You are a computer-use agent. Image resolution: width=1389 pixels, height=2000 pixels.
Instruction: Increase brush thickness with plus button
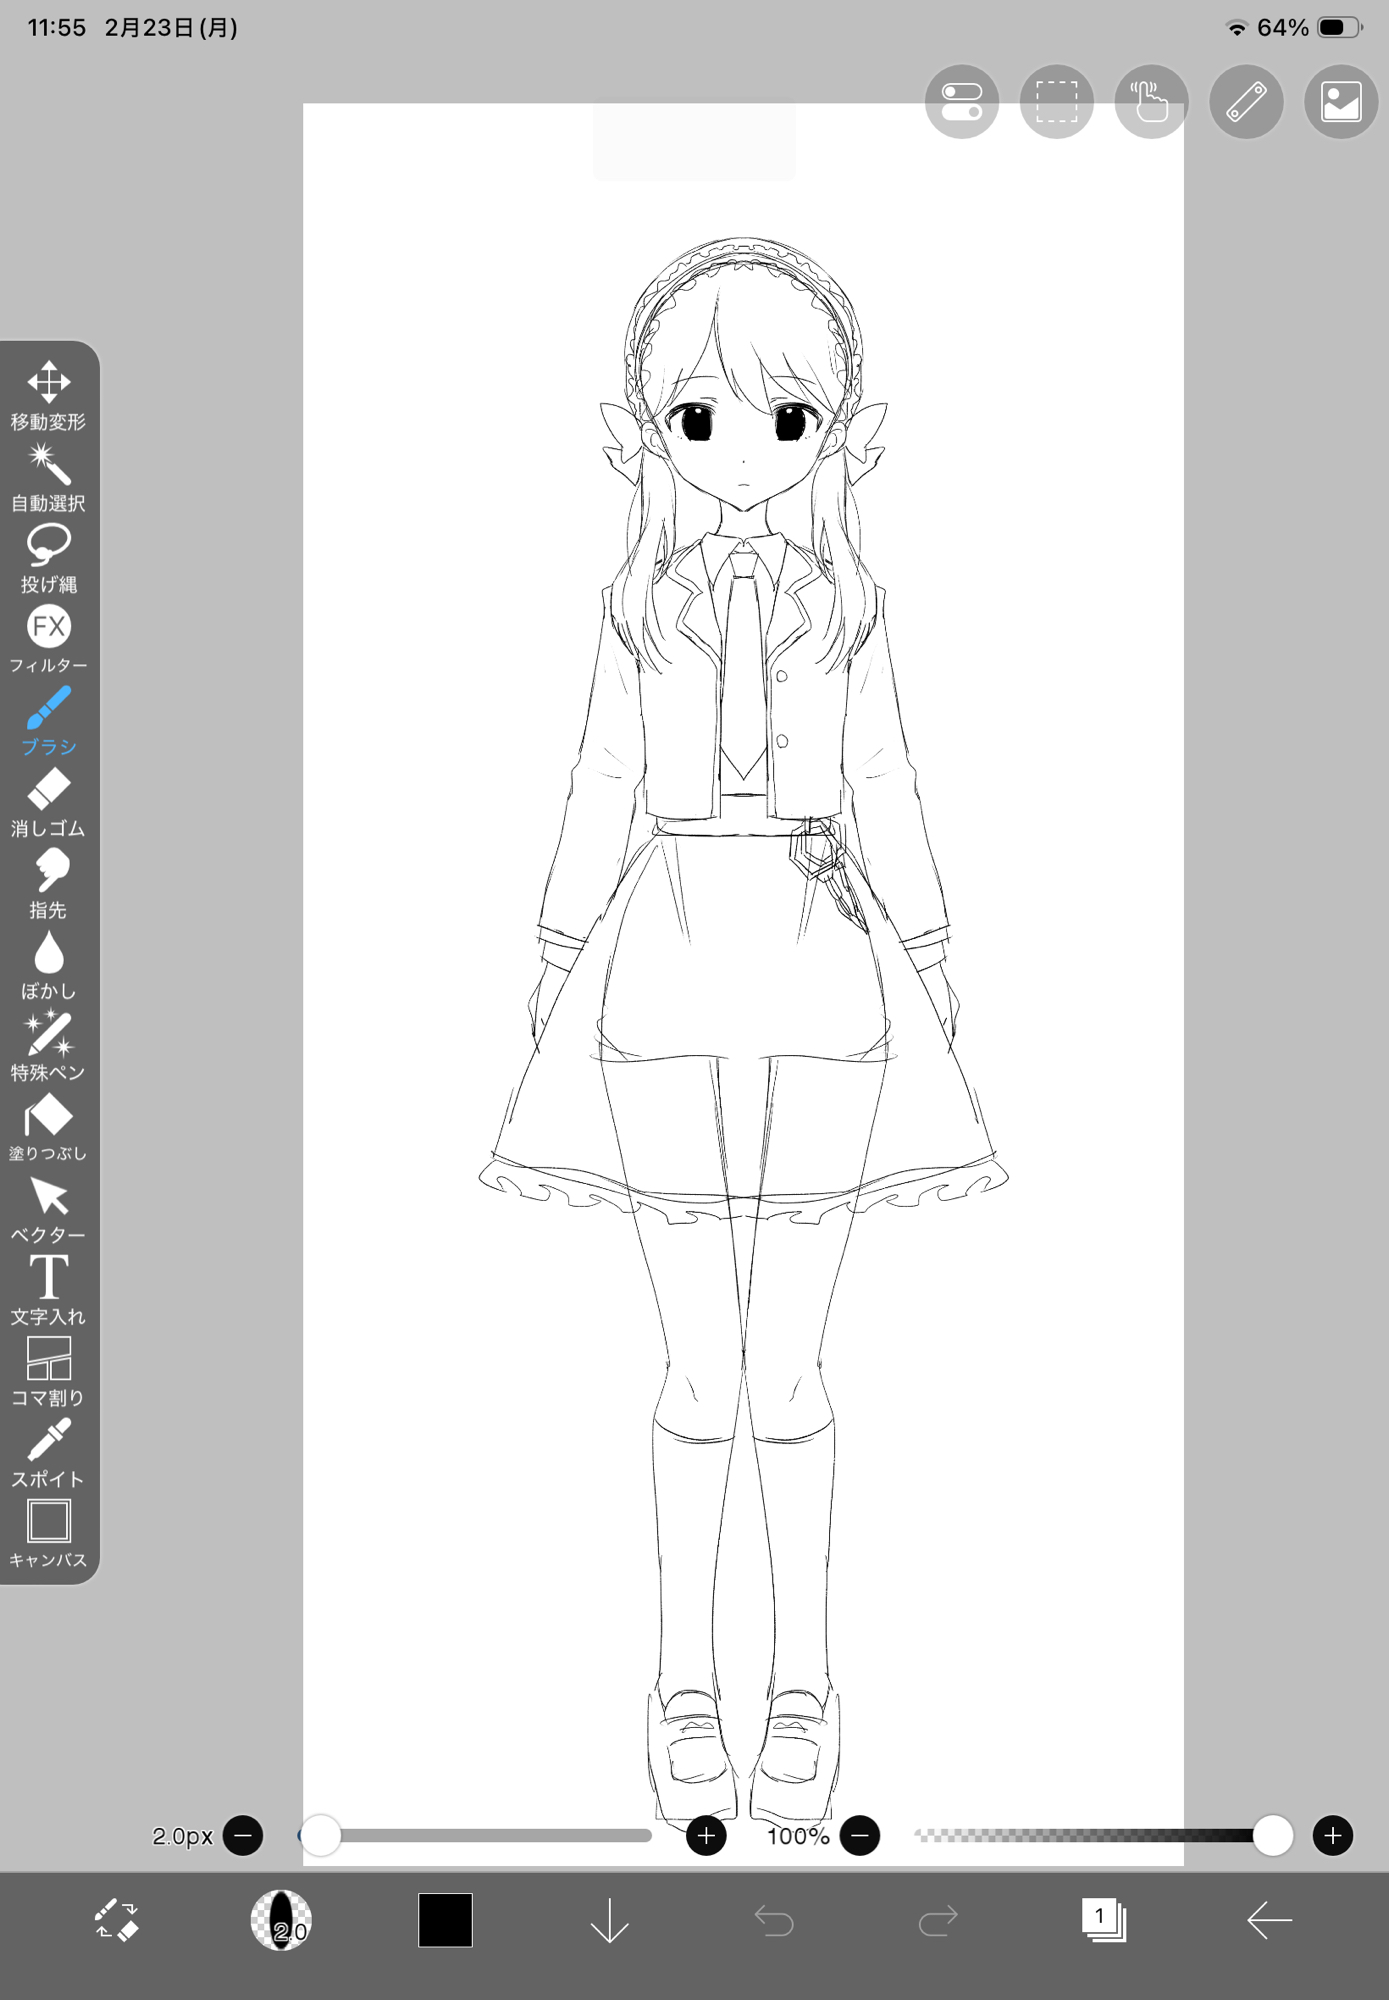tap(706, 1835)
